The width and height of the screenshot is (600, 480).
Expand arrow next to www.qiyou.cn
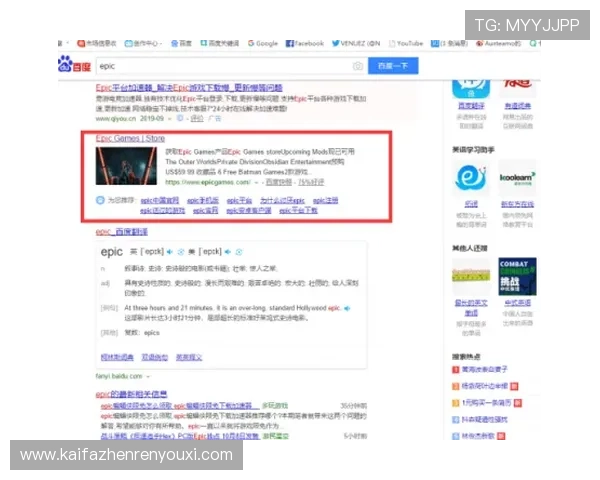169,119
